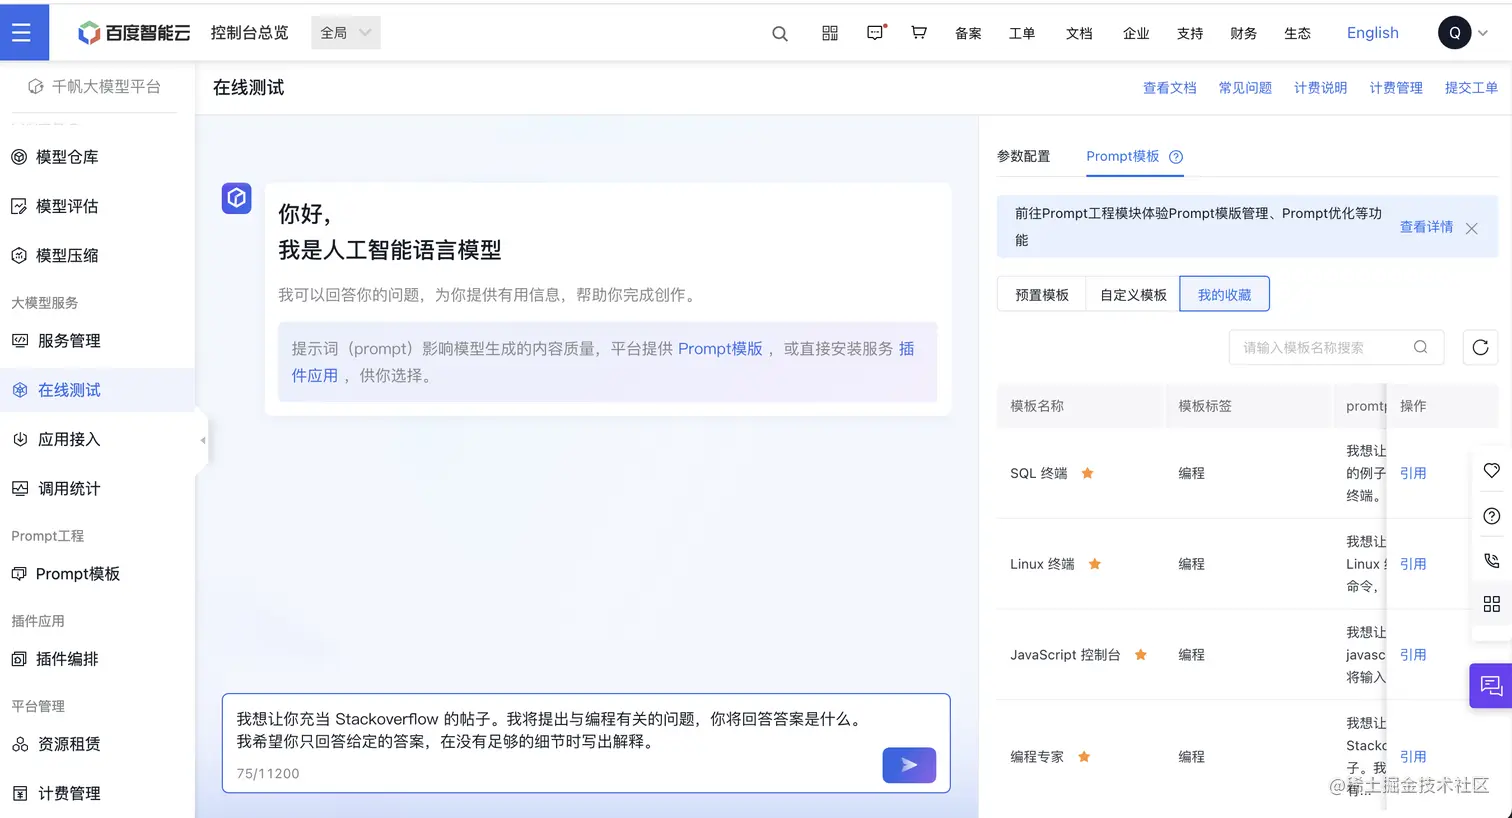Viewport: 1512px width, 818px height.
Task: Switch language to English
Action: pos(1372,33)
